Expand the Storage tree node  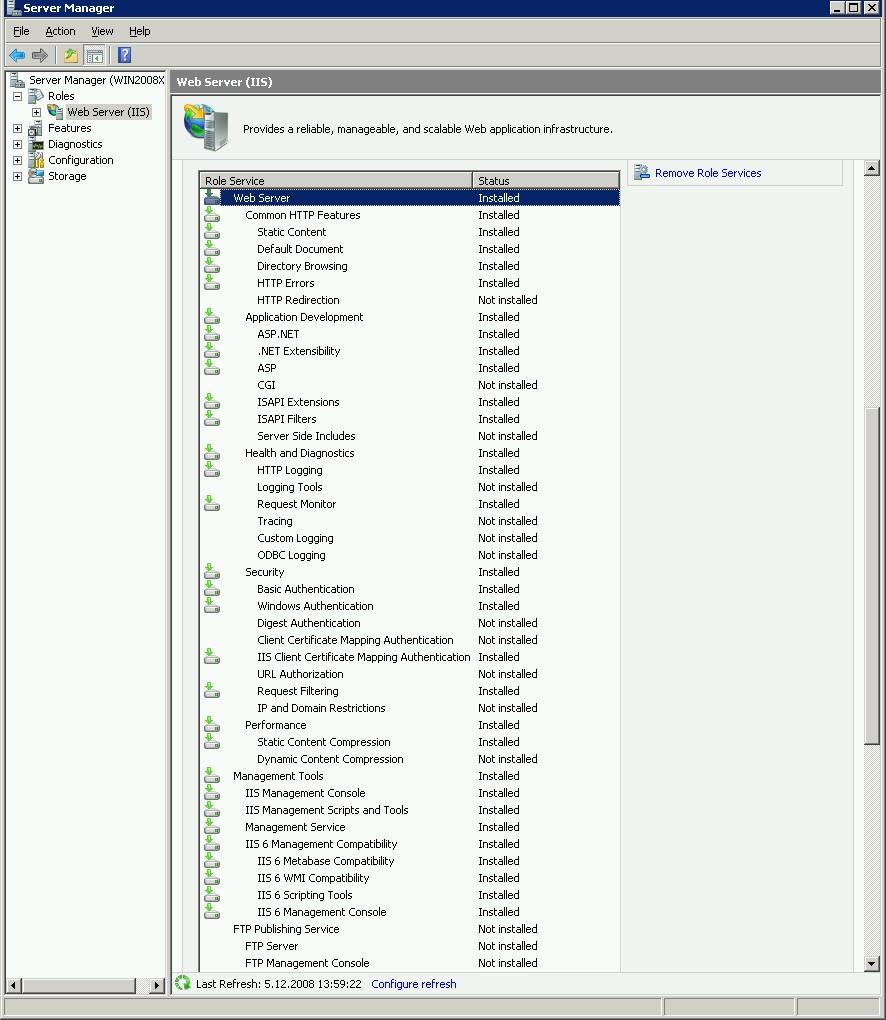(18, 177)
